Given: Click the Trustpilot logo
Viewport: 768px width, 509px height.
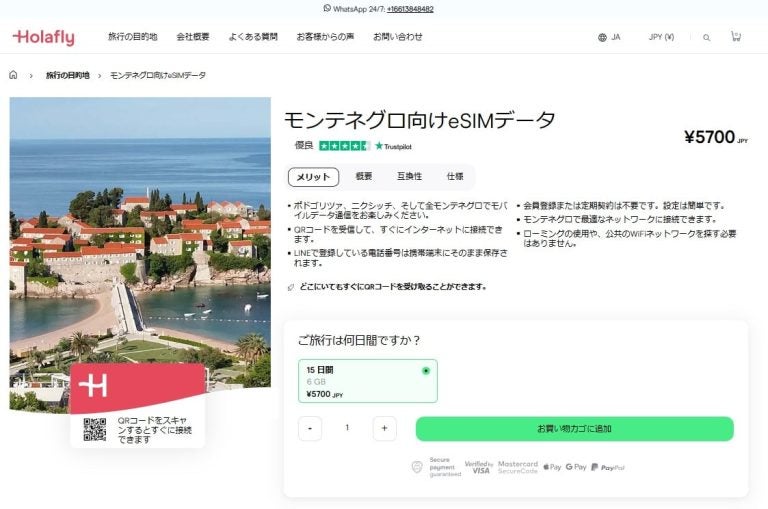Looking at the screenshot, I should pos(393,146).
